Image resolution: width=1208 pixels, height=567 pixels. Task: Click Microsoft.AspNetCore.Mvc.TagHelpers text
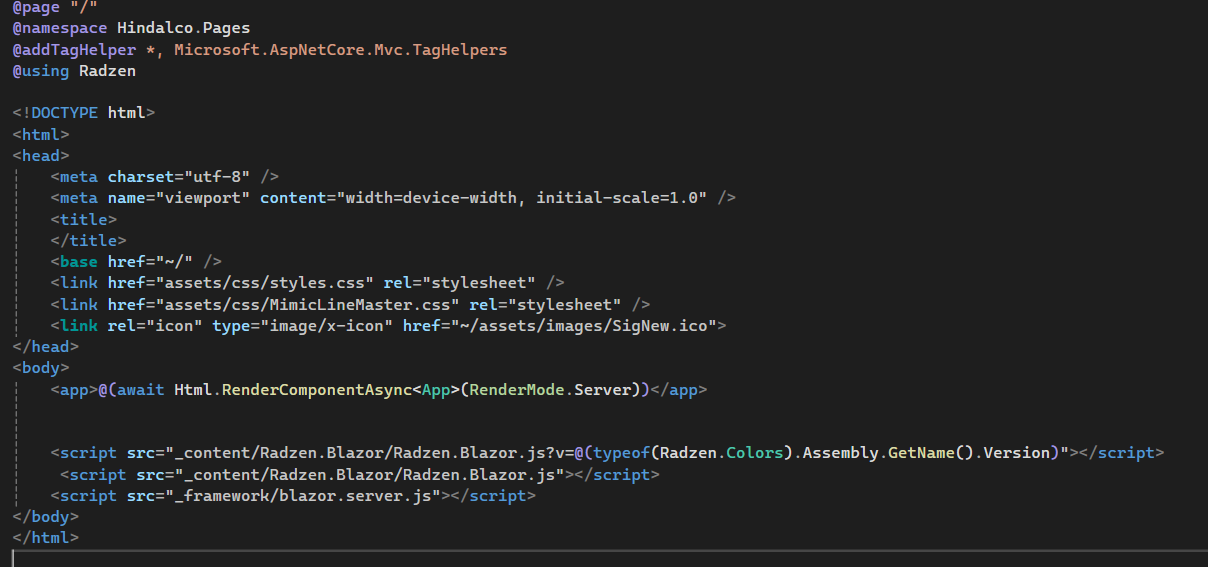click(x=340, y=49)
